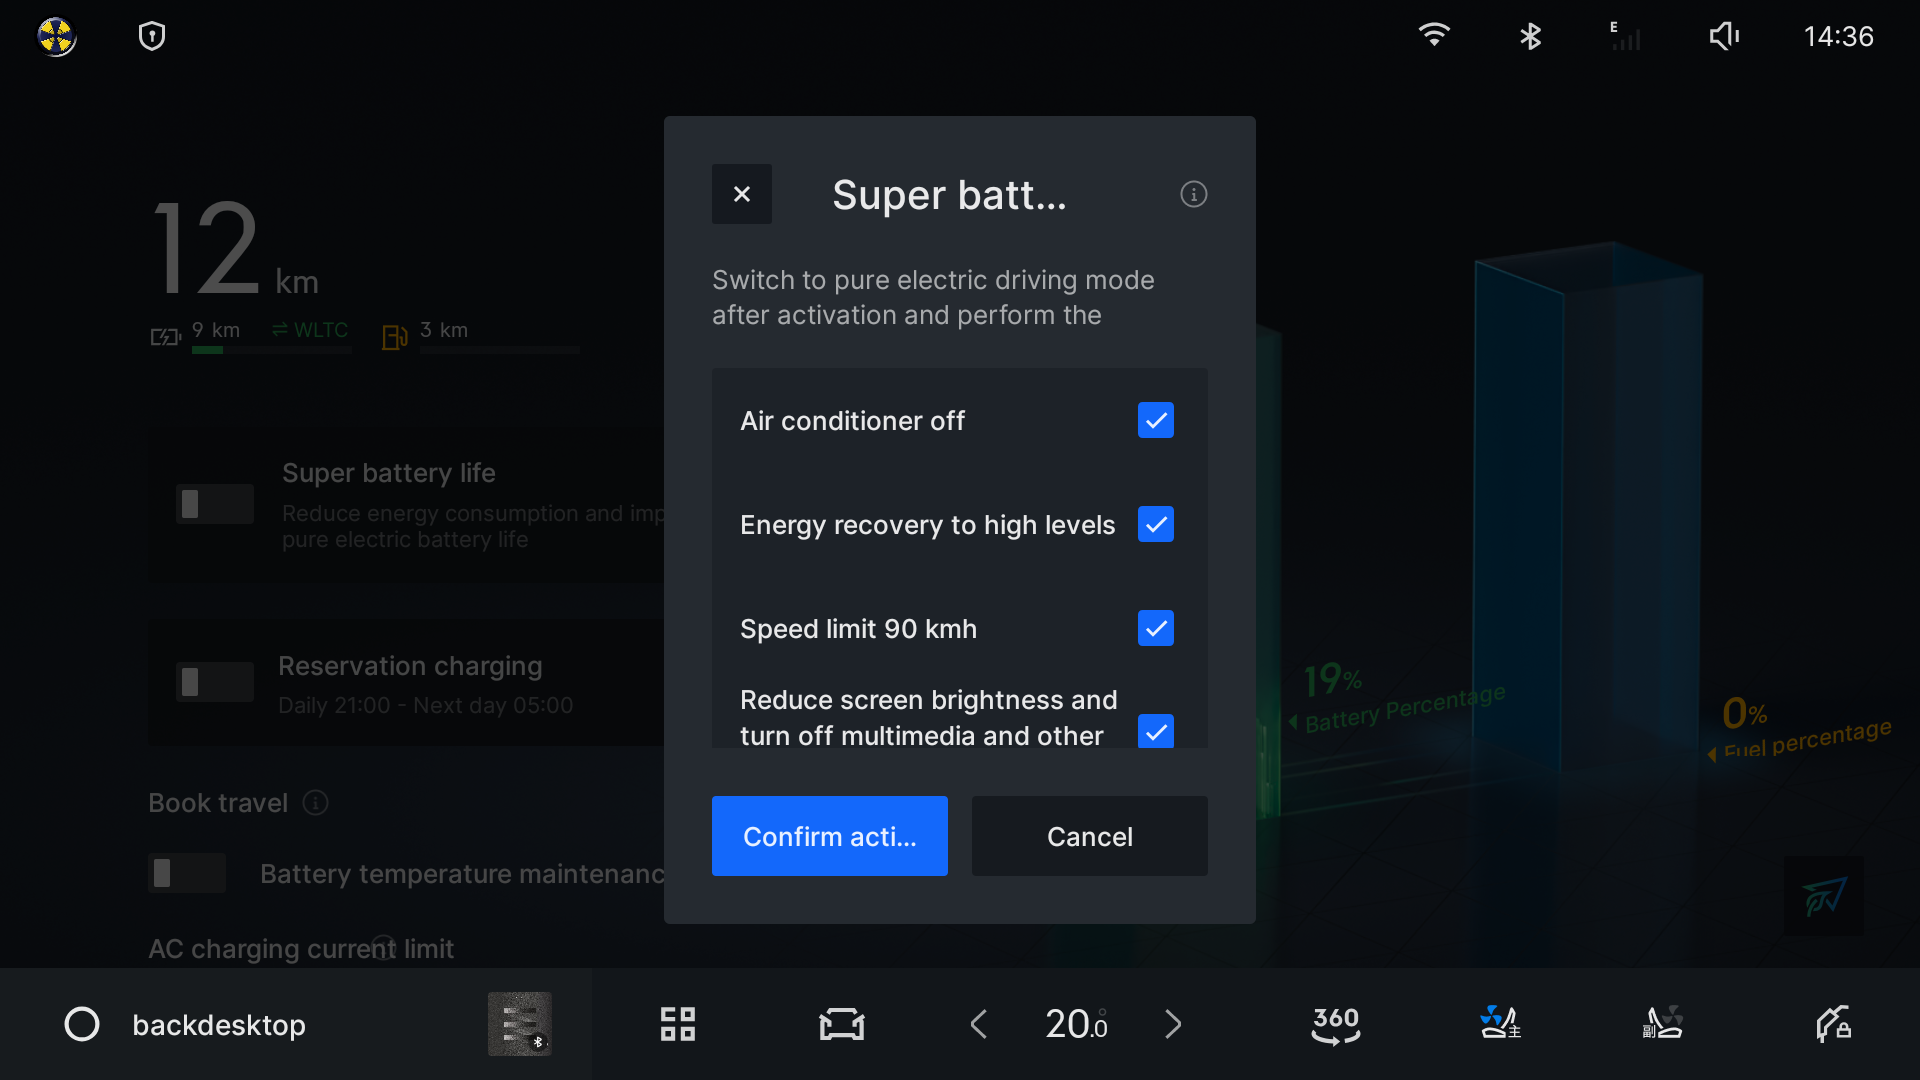Image resolution: width=1920 pixels, height=1080 pixels.
Task: Tap the rear defrost icon
Action: tap(1663, 1024)
